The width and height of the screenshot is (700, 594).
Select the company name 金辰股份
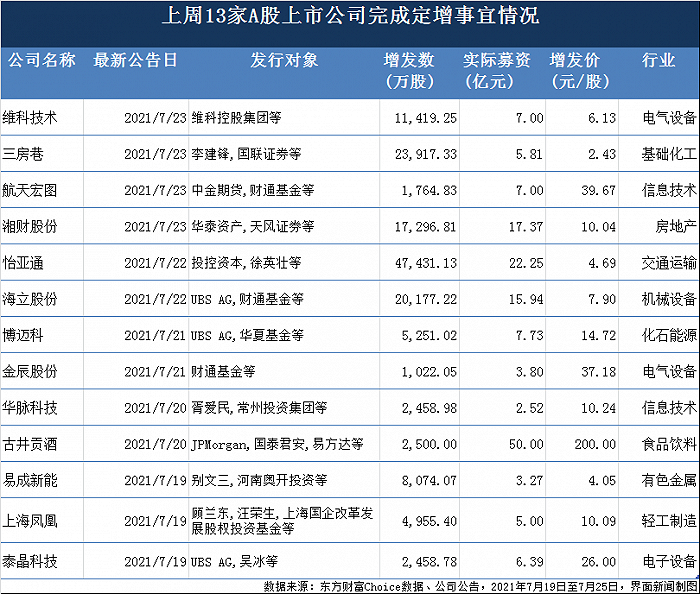coord(30,371)
